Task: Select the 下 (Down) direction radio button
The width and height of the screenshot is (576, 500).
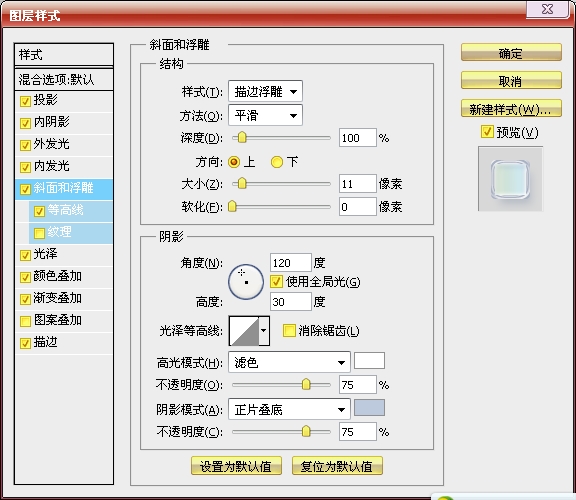Action: click(277, 162)
